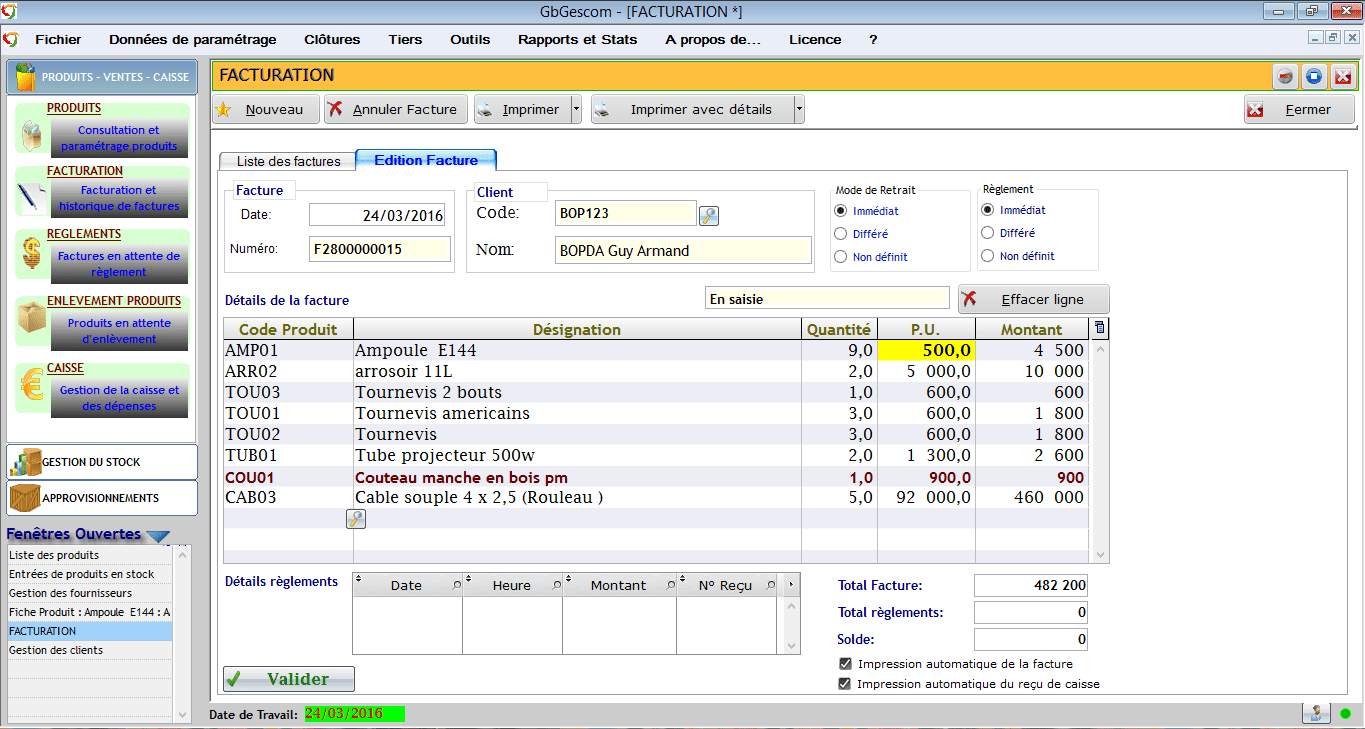Click the invoice grid column settings icon
This screenshot has width=1365, height=729.
tap(1100, 328)
